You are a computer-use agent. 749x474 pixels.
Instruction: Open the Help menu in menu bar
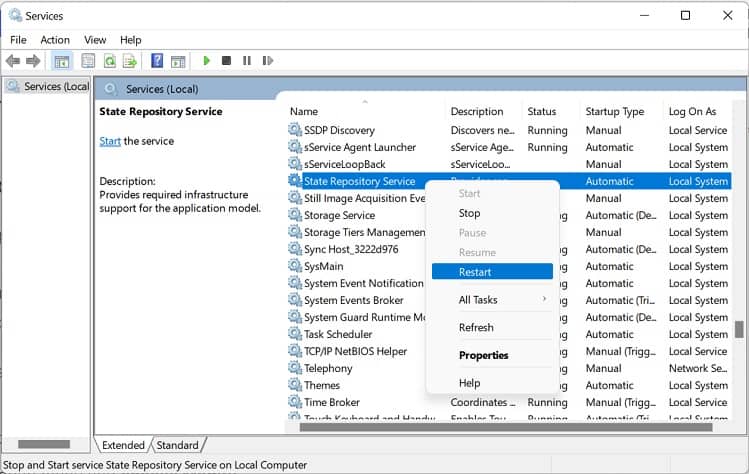130,40
